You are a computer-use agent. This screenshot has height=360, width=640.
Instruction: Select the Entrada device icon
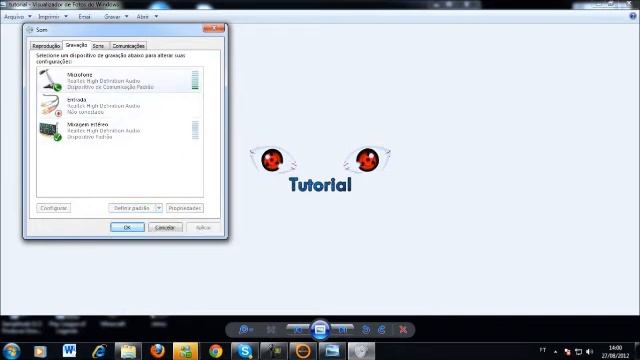pos(50,105)
